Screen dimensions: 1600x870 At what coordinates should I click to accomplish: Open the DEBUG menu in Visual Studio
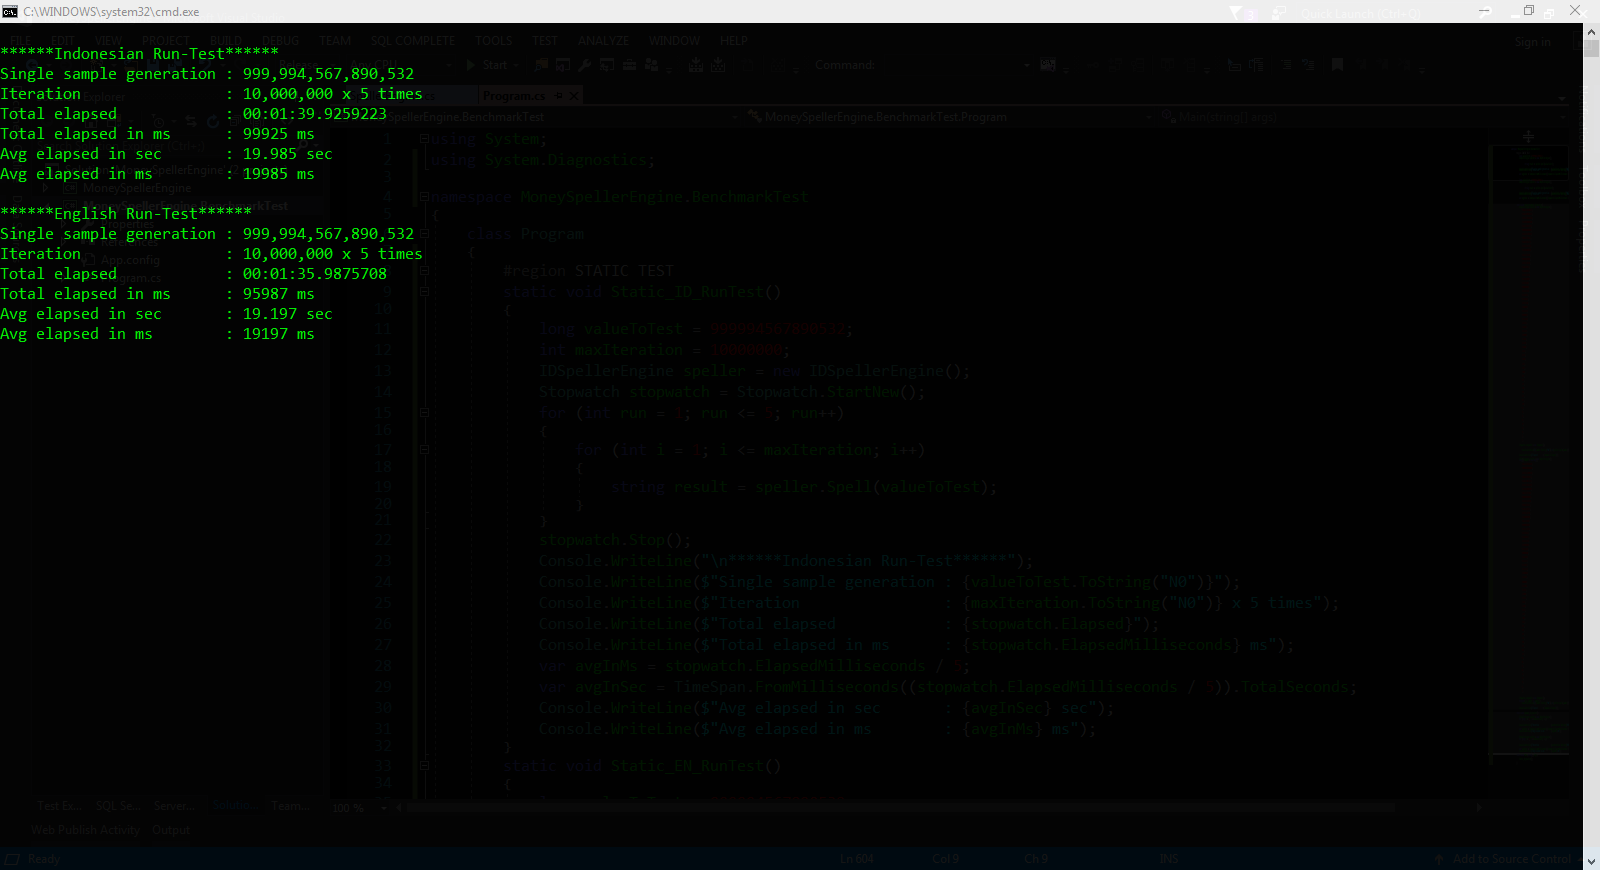coord(281,41)
